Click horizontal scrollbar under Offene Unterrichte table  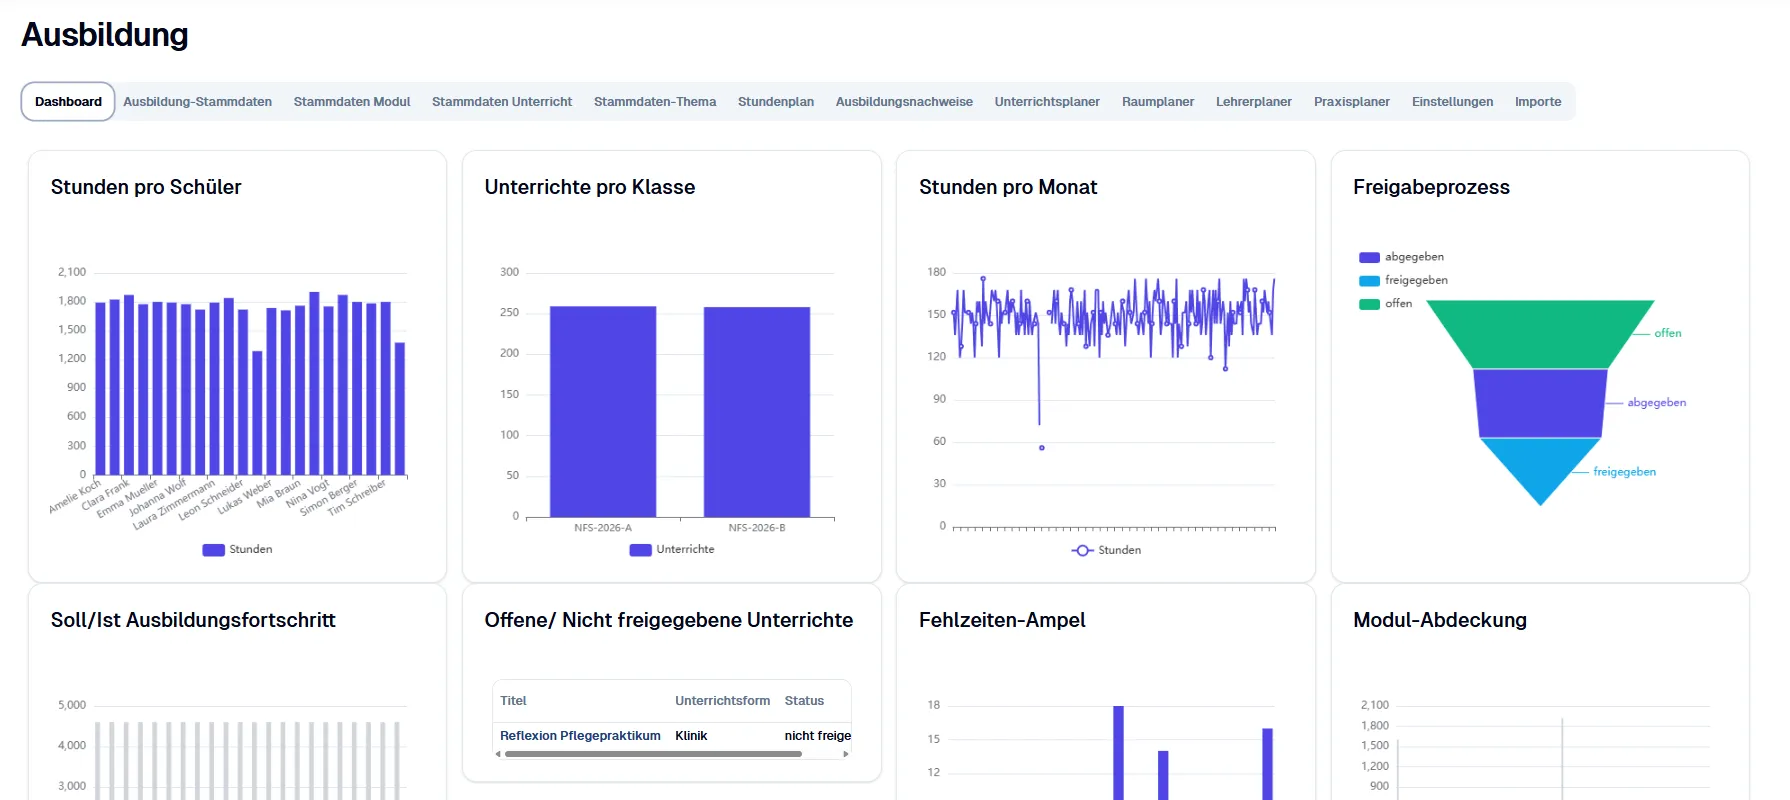pyautogui.click(x=652, y=754)
